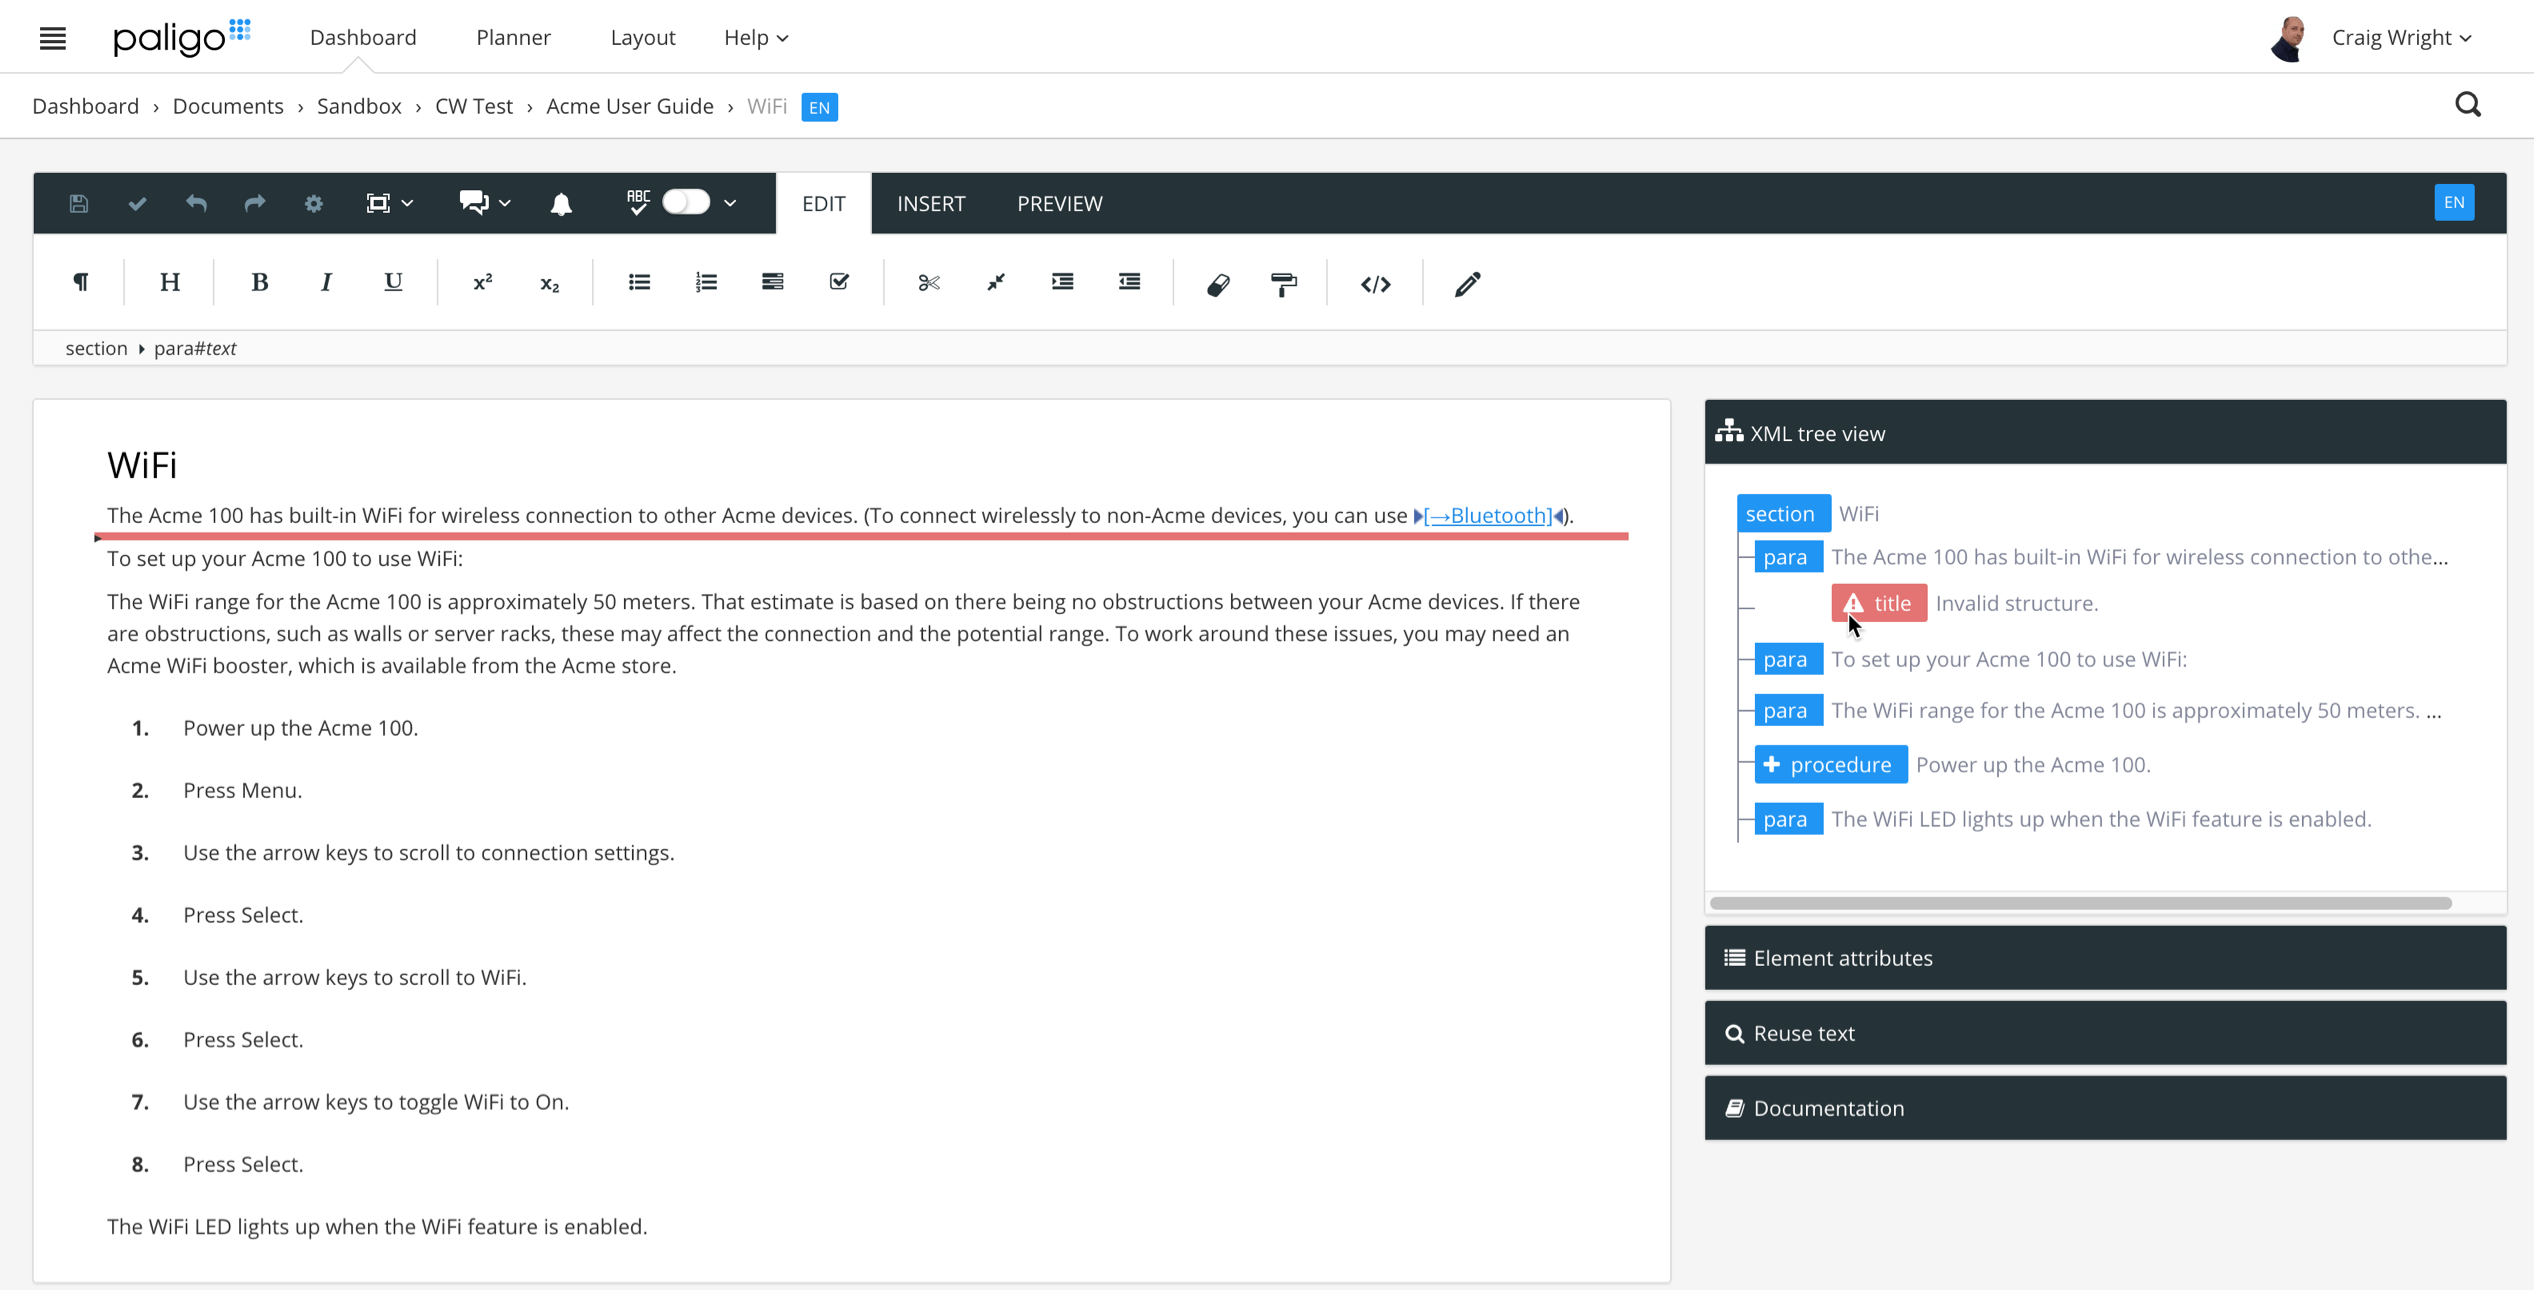Toggle the spell check switch off
Screen dimensions: 2534x1290
686,203
